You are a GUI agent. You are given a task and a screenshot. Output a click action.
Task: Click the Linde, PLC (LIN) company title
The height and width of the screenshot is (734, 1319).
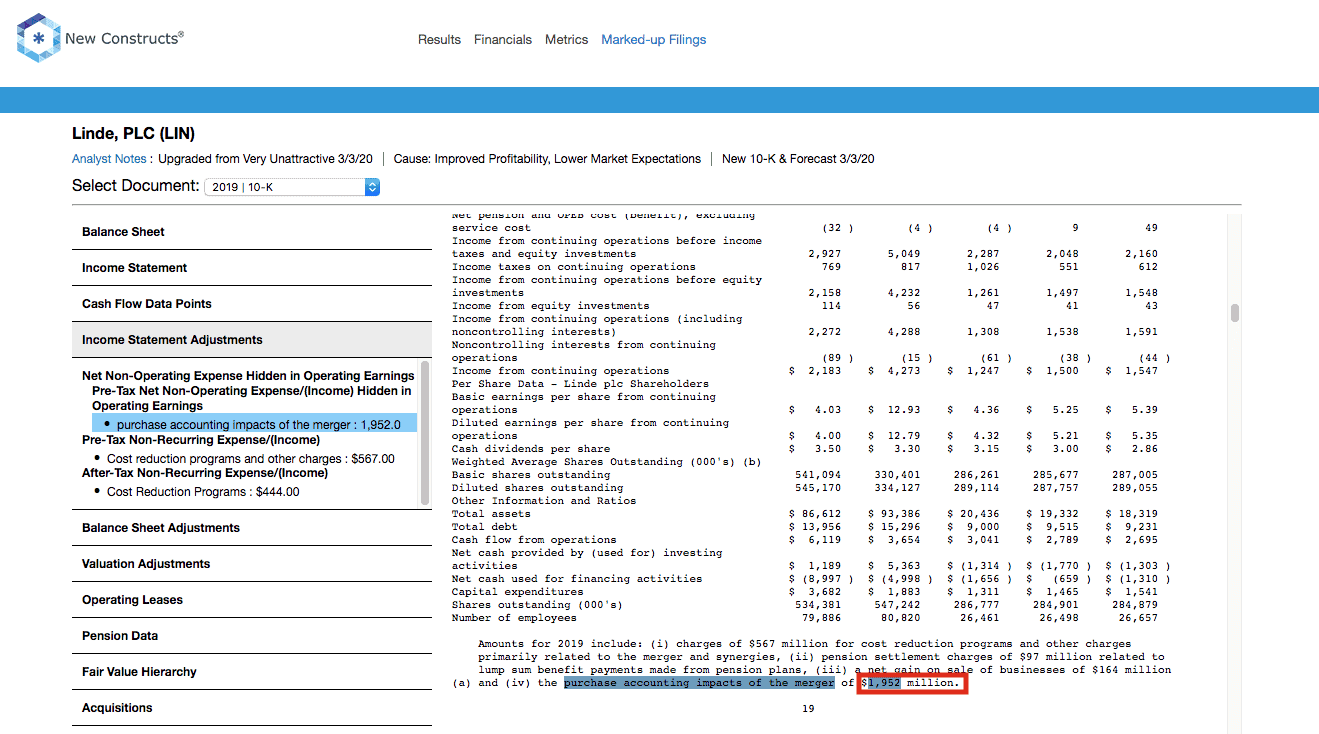pos(133,134)
